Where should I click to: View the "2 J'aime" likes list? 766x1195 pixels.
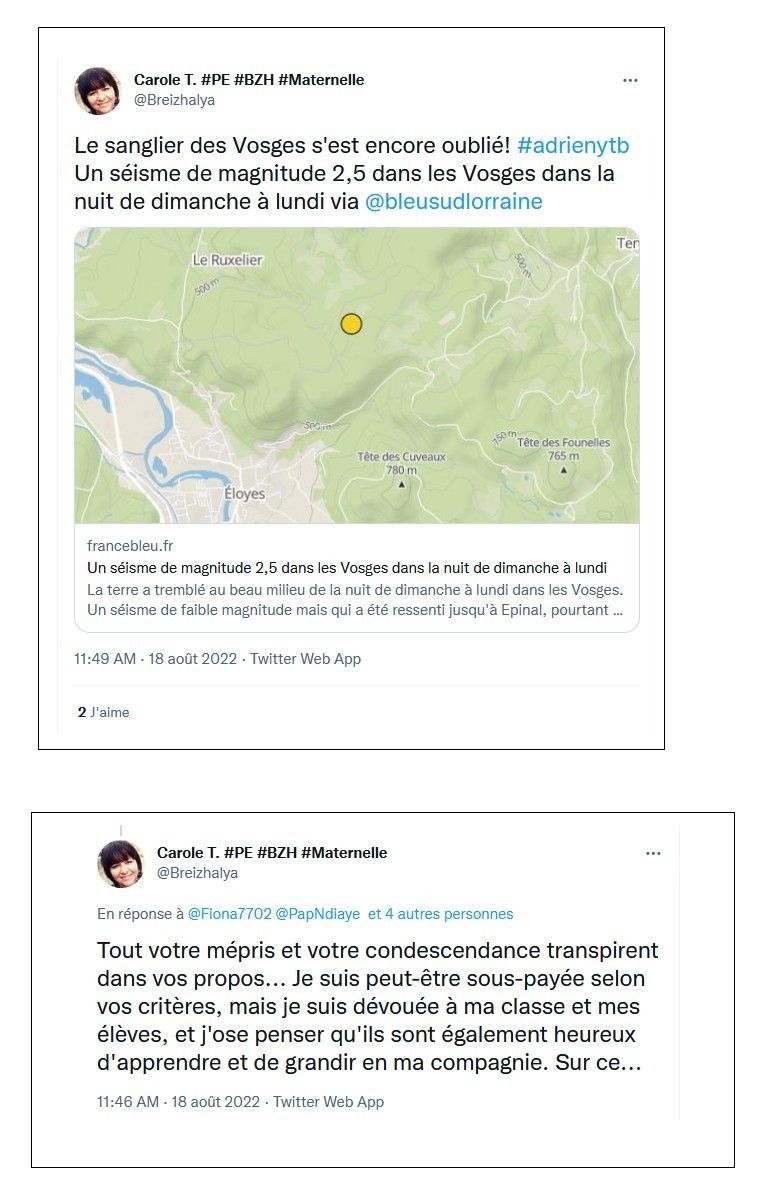pyautogui.click(x=104, y=713)
